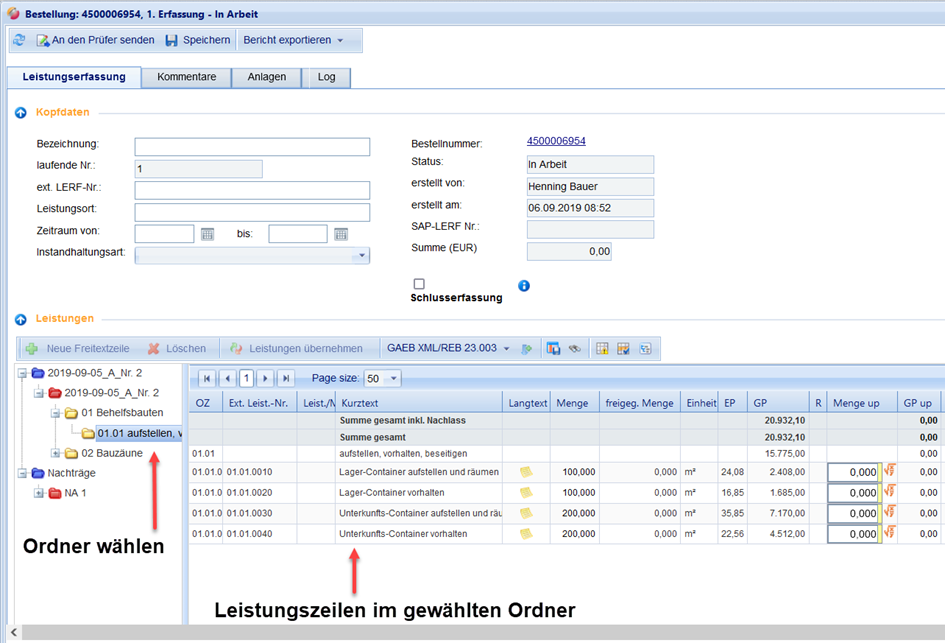Click the calculator icon on row 01.01.0010
This screenshot has height=643, width=945.
coord(887,471)
